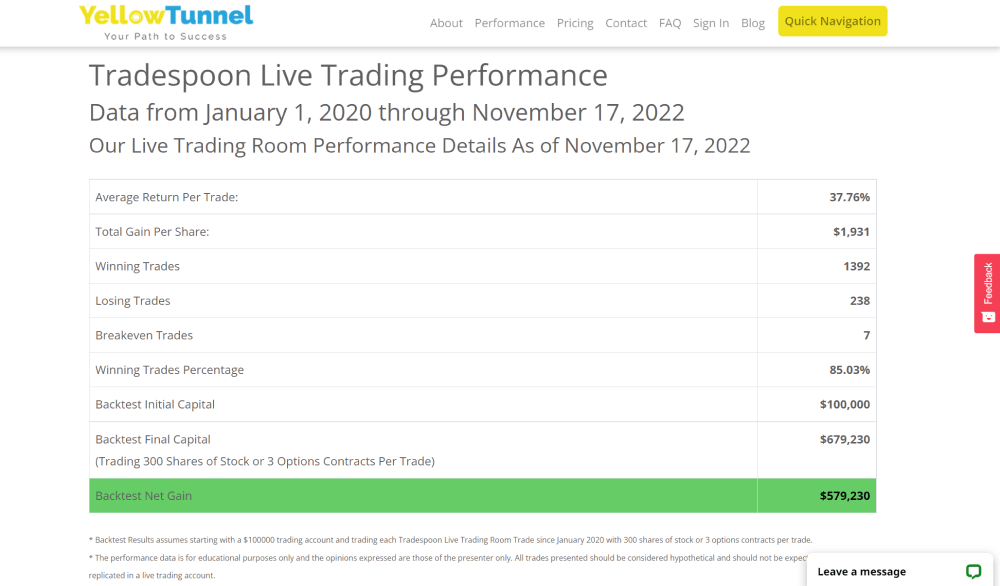Screen dimensions: 1000x586
Task: Click the page title Tradespoon Live Trading Performance
Action: coord(348,75)
